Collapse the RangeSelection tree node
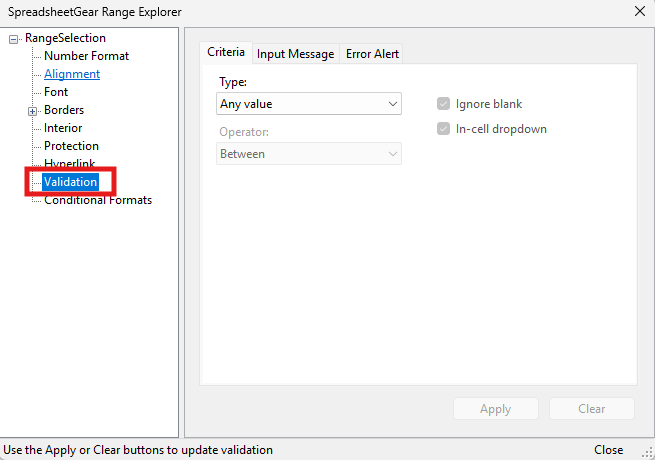Image resolution: width=655 pixels, height=460 pixels. [x=14, y=39]
